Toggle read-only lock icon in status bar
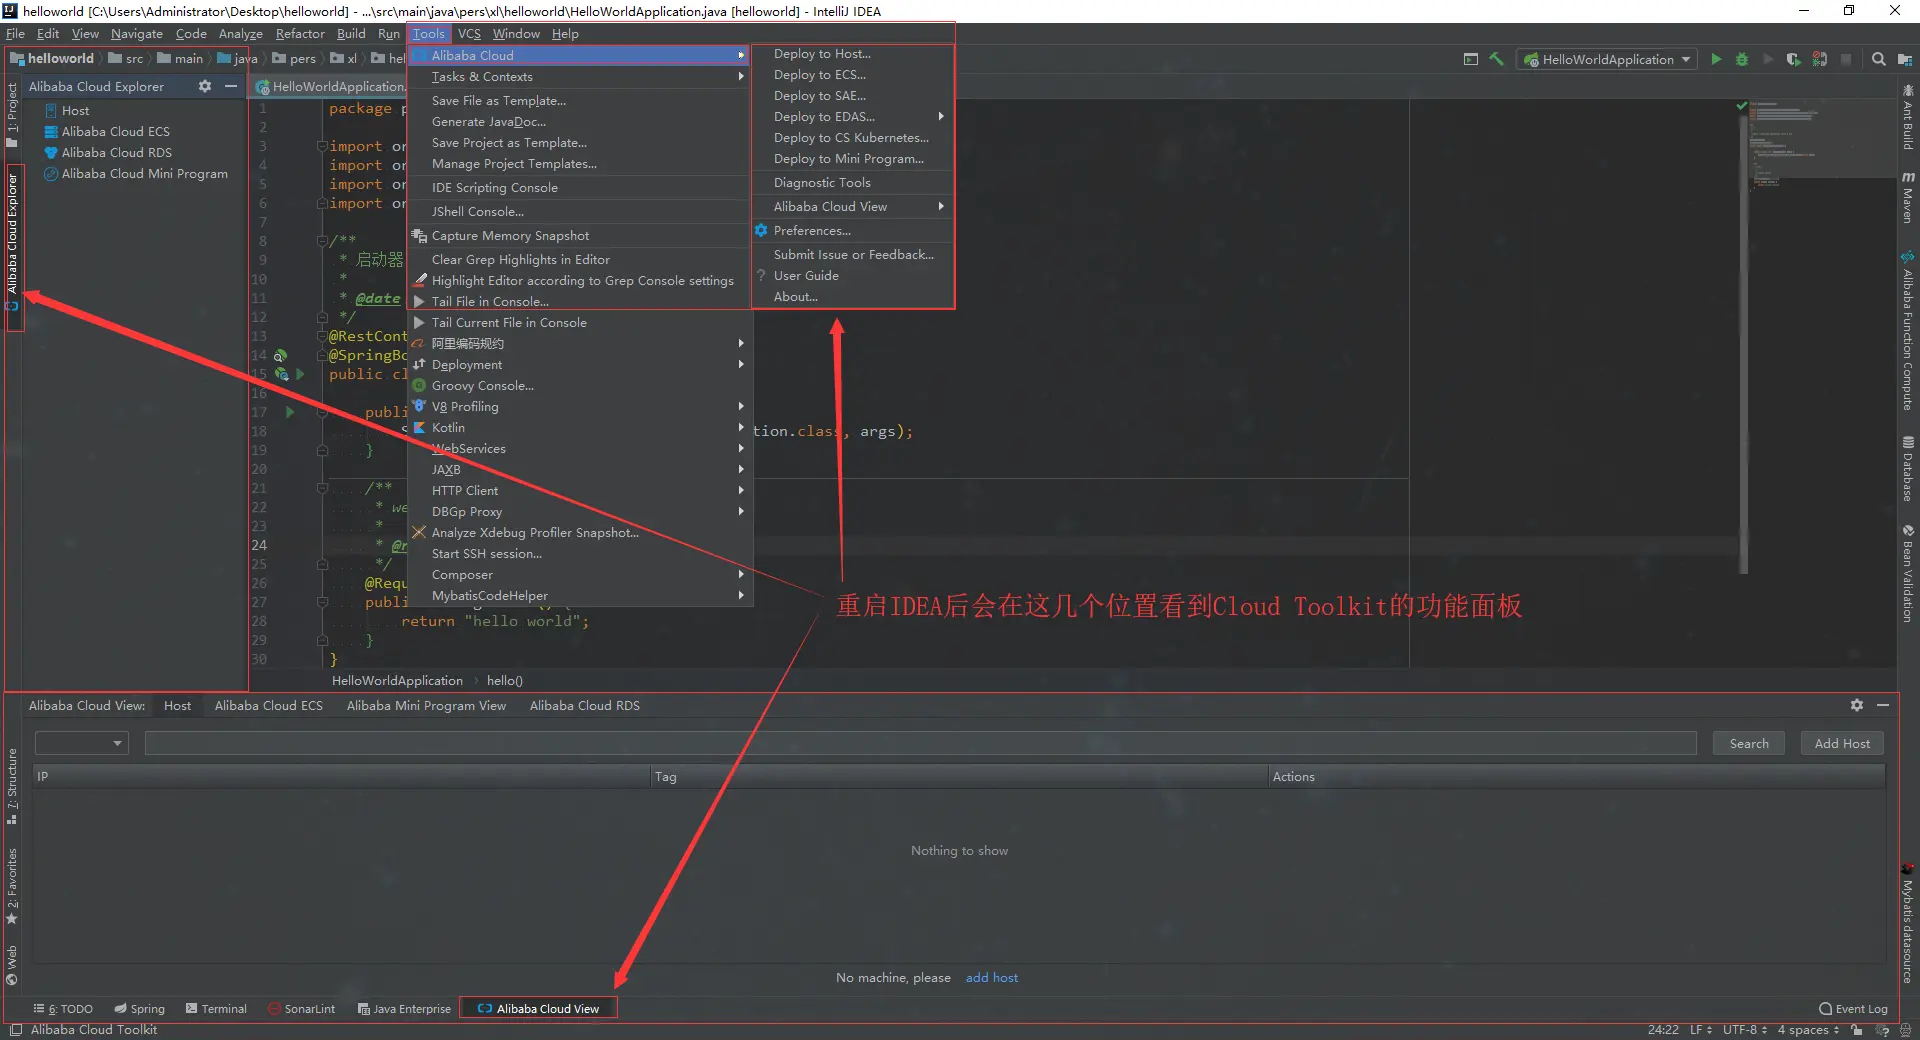The width and height of the screenshot is (1920, 1040). pyautogui.click(x=1857, y=1030)
